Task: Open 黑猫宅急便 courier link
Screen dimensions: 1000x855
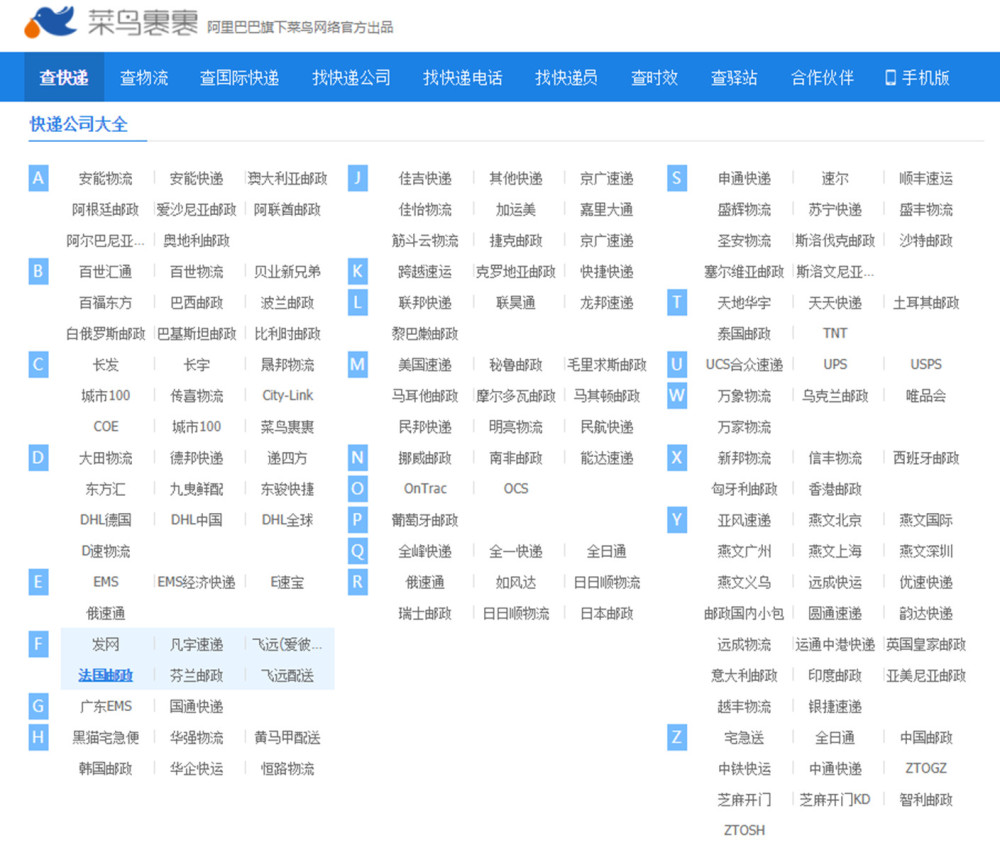Action: (106, 738)
